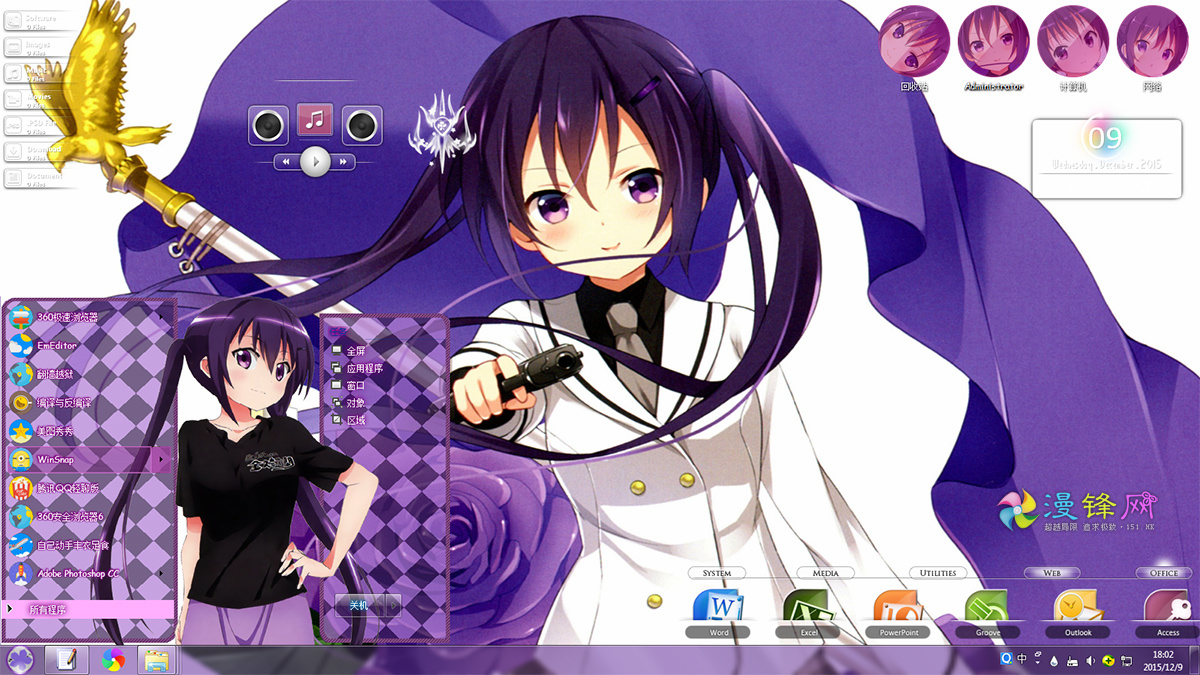The image size is (1200, 675).
Task: Expand the Adobe Photoshop CC submenu arrow
Action: [x=163, y=574]
